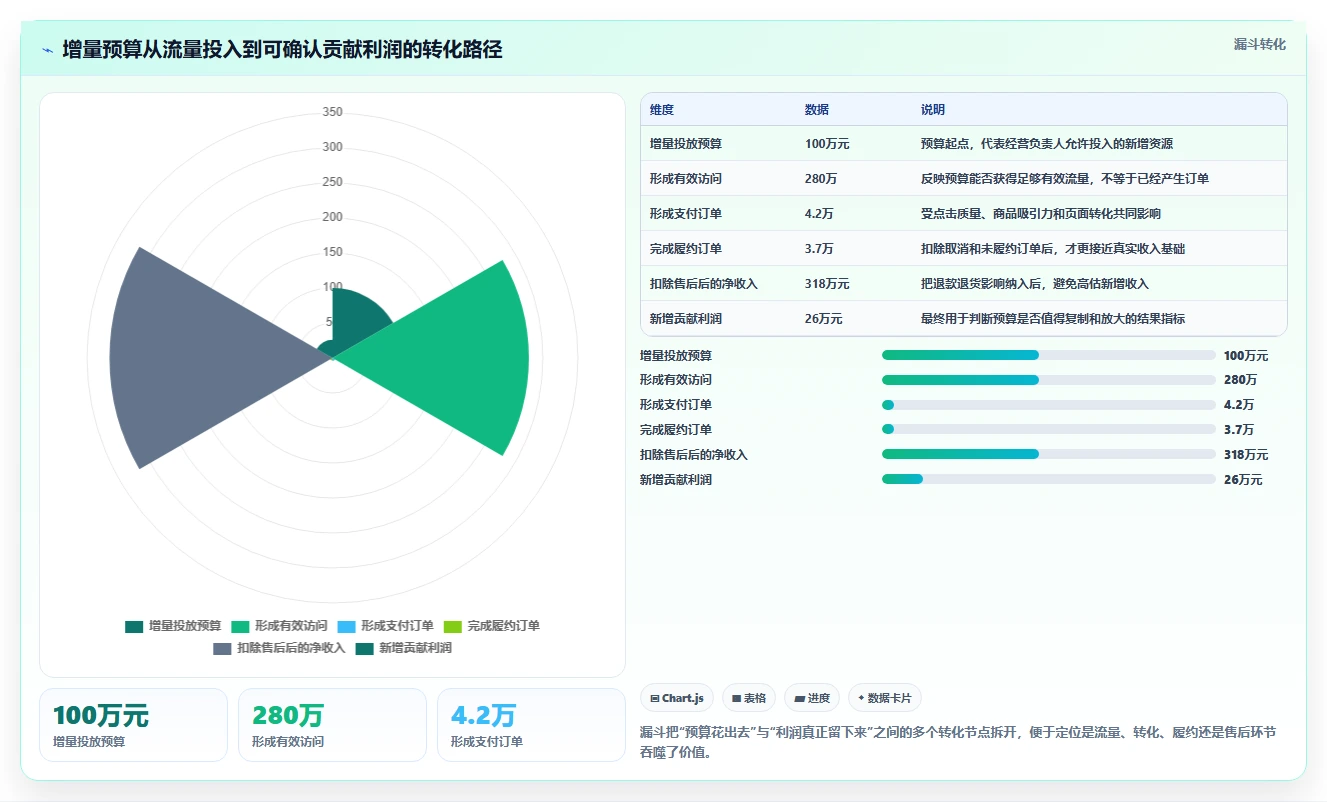This screenshot has height=802, width=1327.
Task: Click the 漏斗转化 label in header
Action: click(1260, 45)
